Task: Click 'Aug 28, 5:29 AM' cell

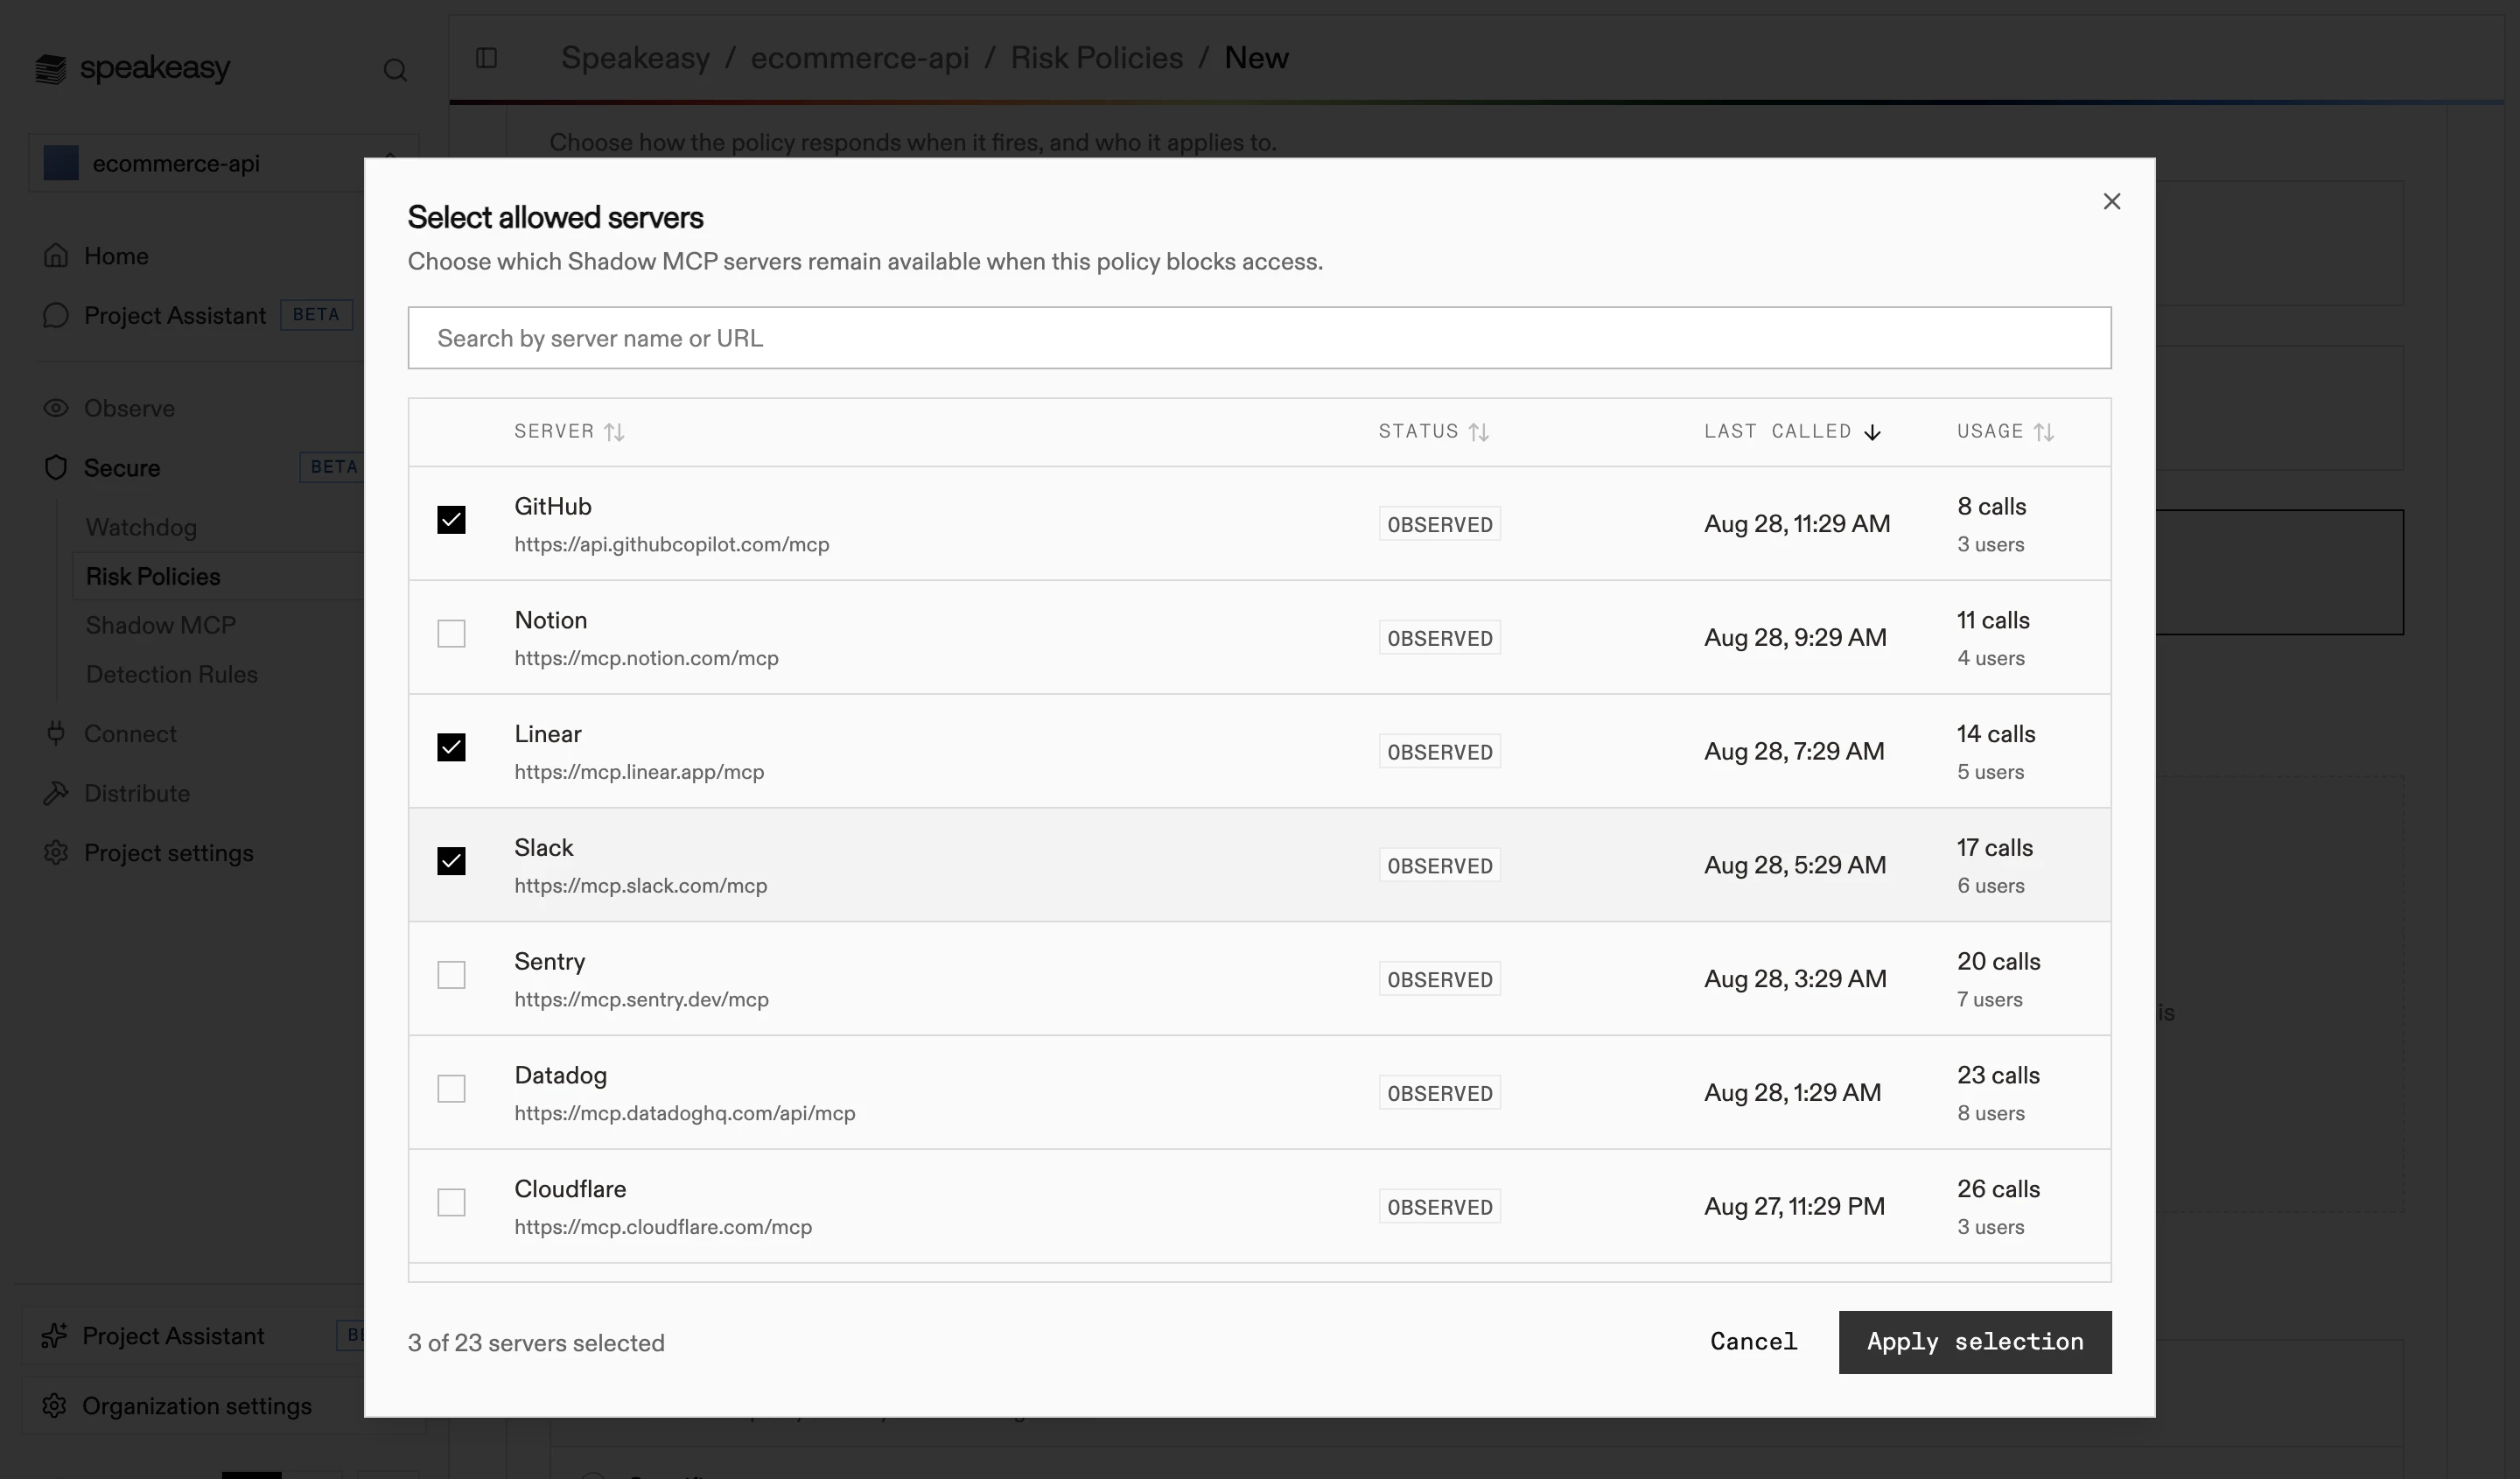Action: coord(1795,865)
